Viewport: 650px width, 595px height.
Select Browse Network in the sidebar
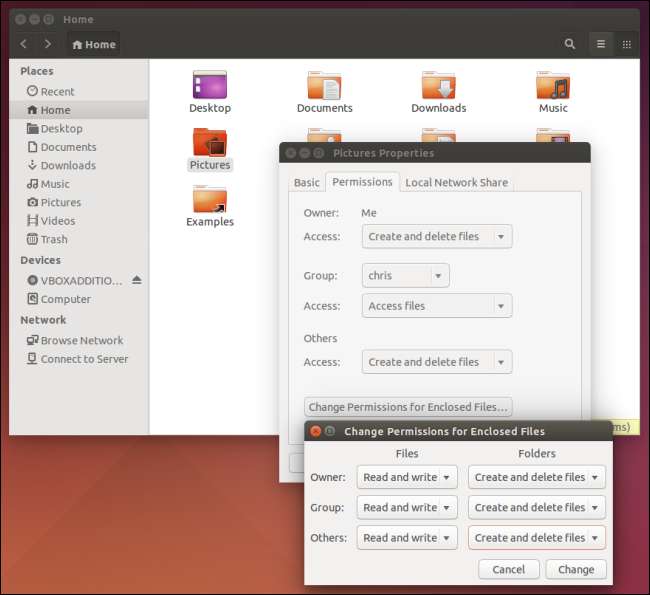82,340
